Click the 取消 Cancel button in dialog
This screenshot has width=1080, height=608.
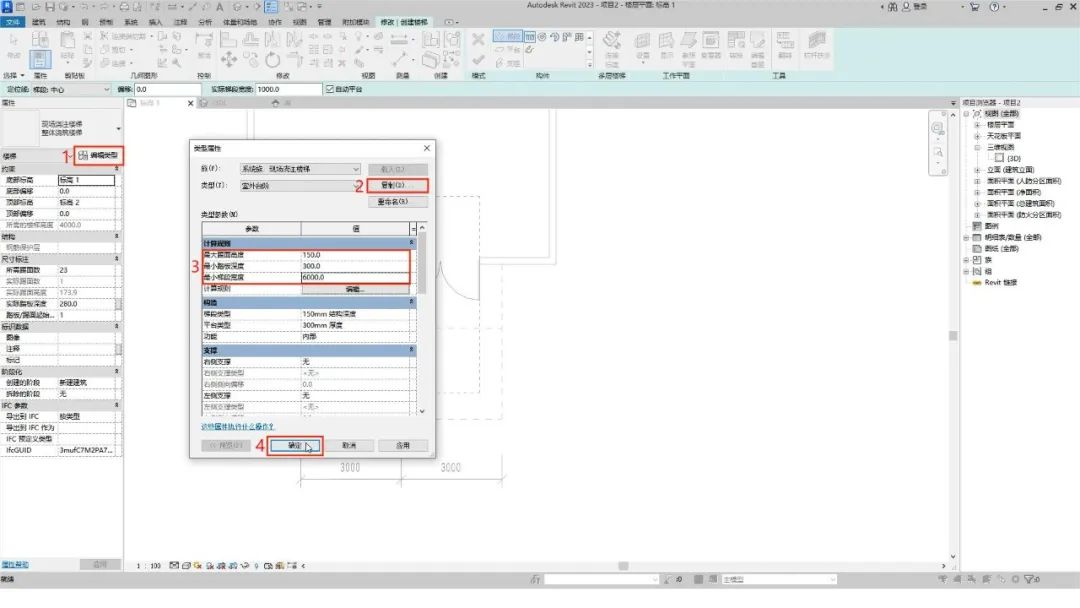[x=349, y=445]
